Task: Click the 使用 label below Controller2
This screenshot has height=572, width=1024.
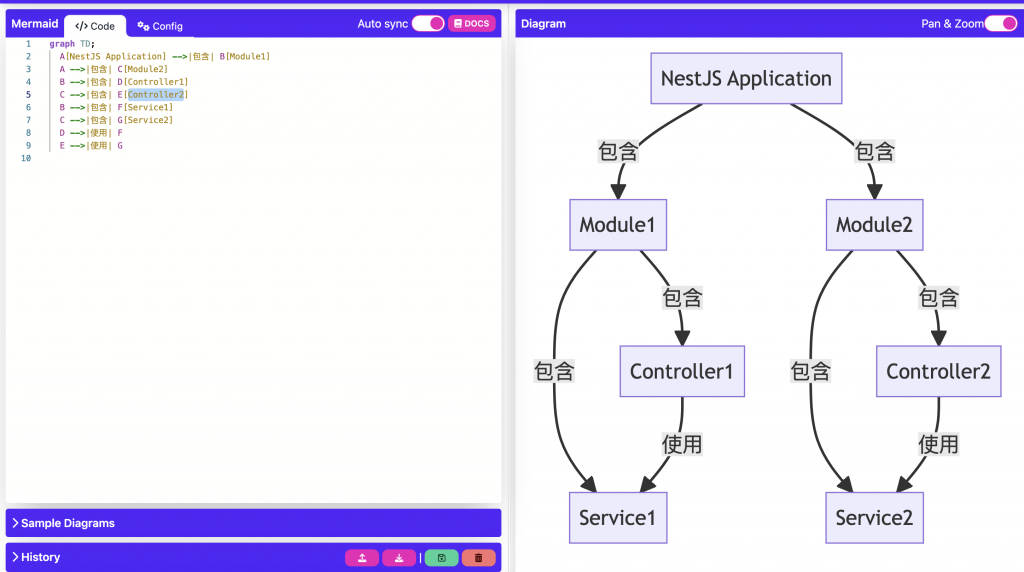Action: [x=938, y=444]
